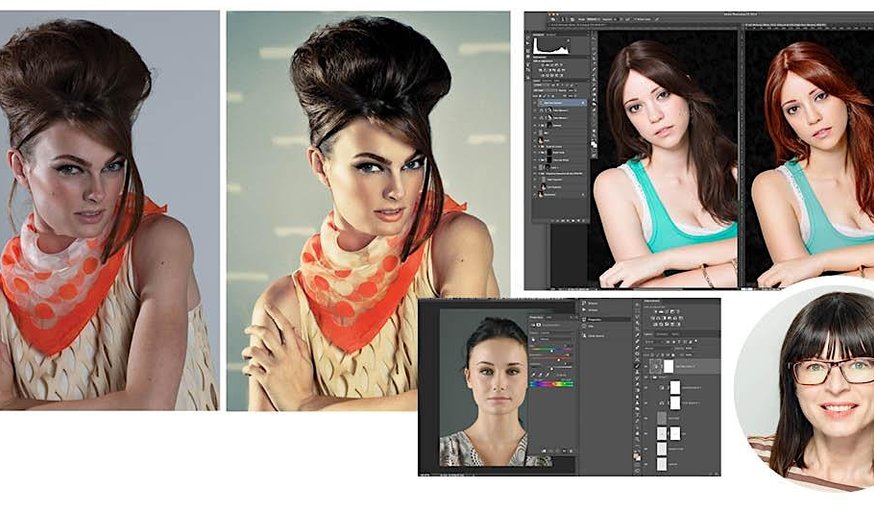The image size is (874, 512).
Task: Switch to the Layers tab in lower panel
Action: pyautogui.click(x=648, y=332)
